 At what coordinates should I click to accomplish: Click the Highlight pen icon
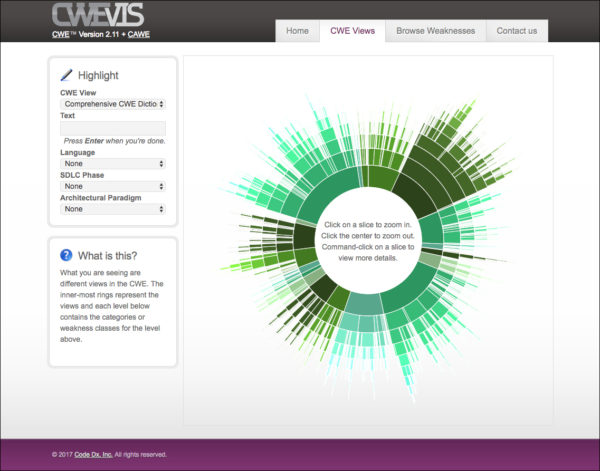click(66, 75)
